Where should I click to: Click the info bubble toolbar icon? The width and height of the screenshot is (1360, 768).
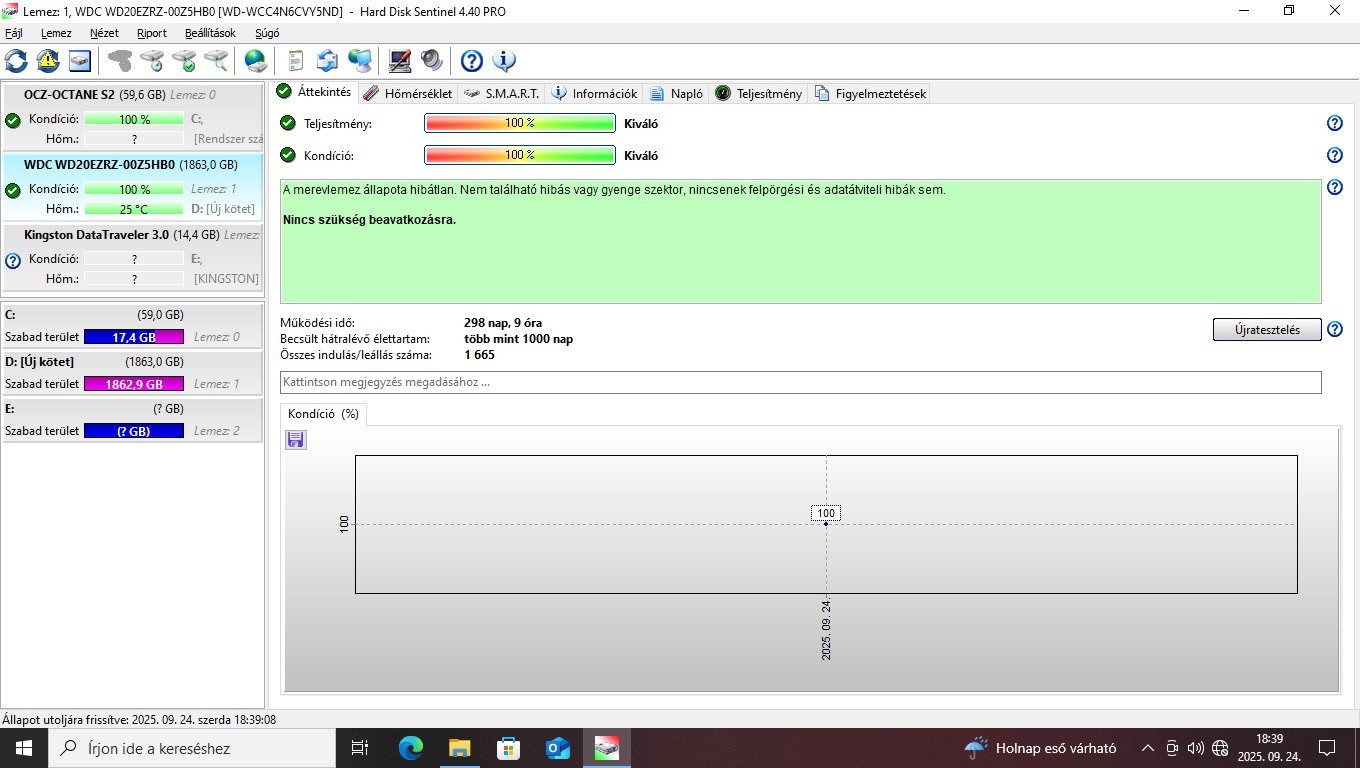(x=504, y=61)
